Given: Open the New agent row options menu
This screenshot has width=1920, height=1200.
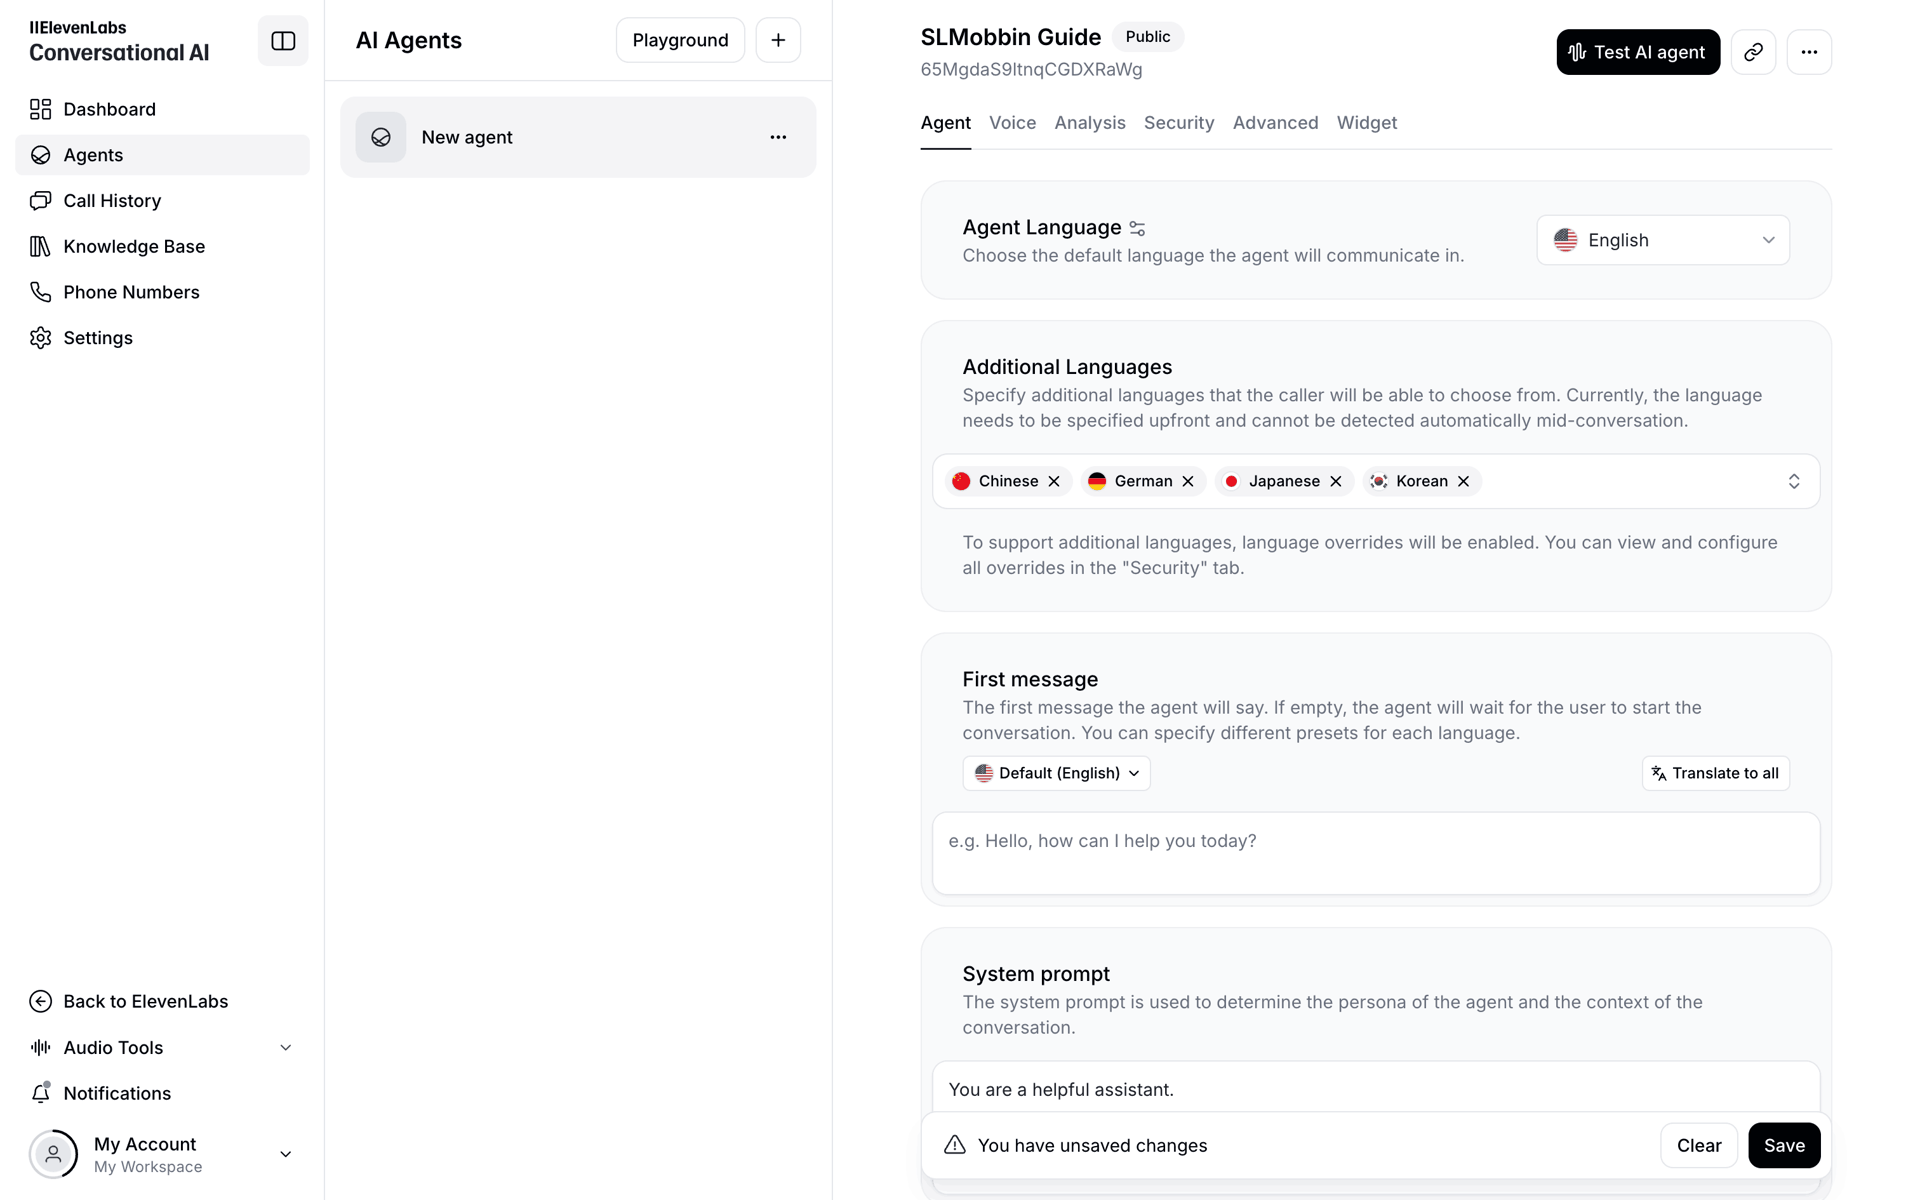Looking at the screenshot, I should [x=778, y=137].
